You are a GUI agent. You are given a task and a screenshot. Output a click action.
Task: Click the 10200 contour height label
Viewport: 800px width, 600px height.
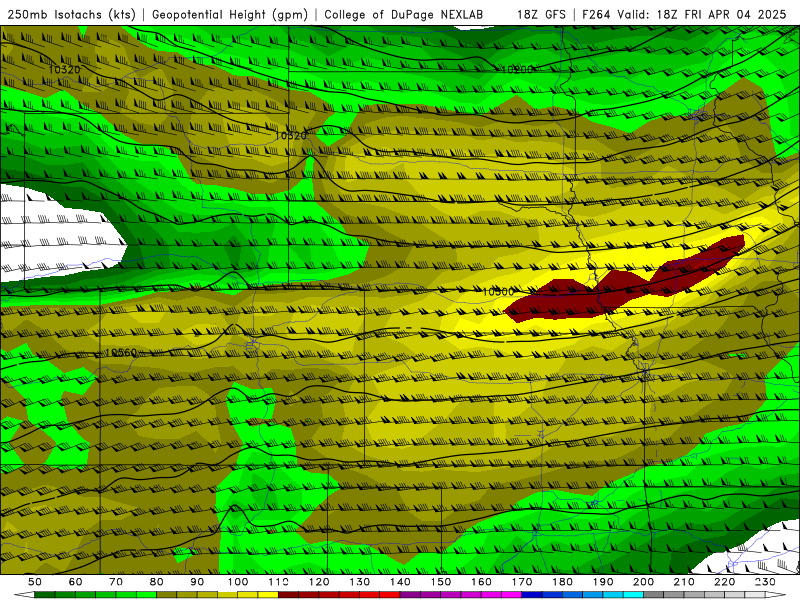[517, 69]
